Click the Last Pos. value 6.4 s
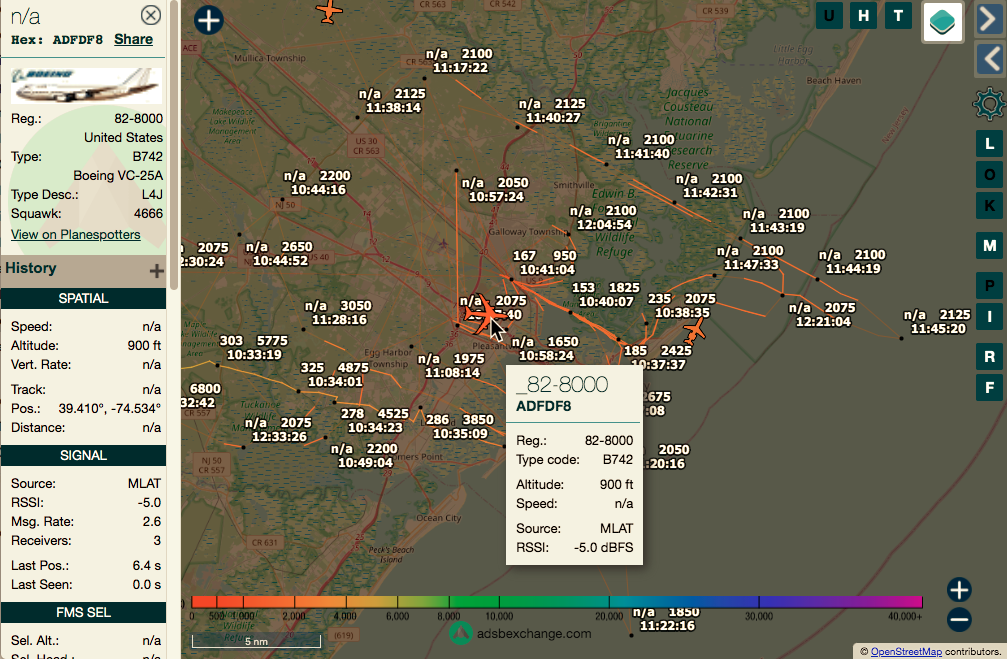This screenshot has width=1007, height=659. [147, 566]
